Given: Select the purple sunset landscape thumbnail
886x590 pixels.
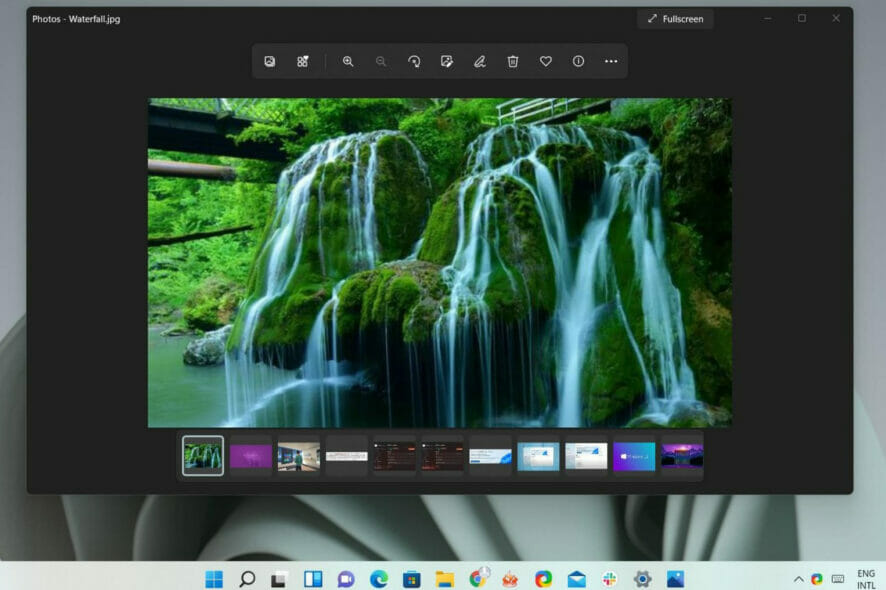Looking at the screenshot, I should (x=682, y=455).
